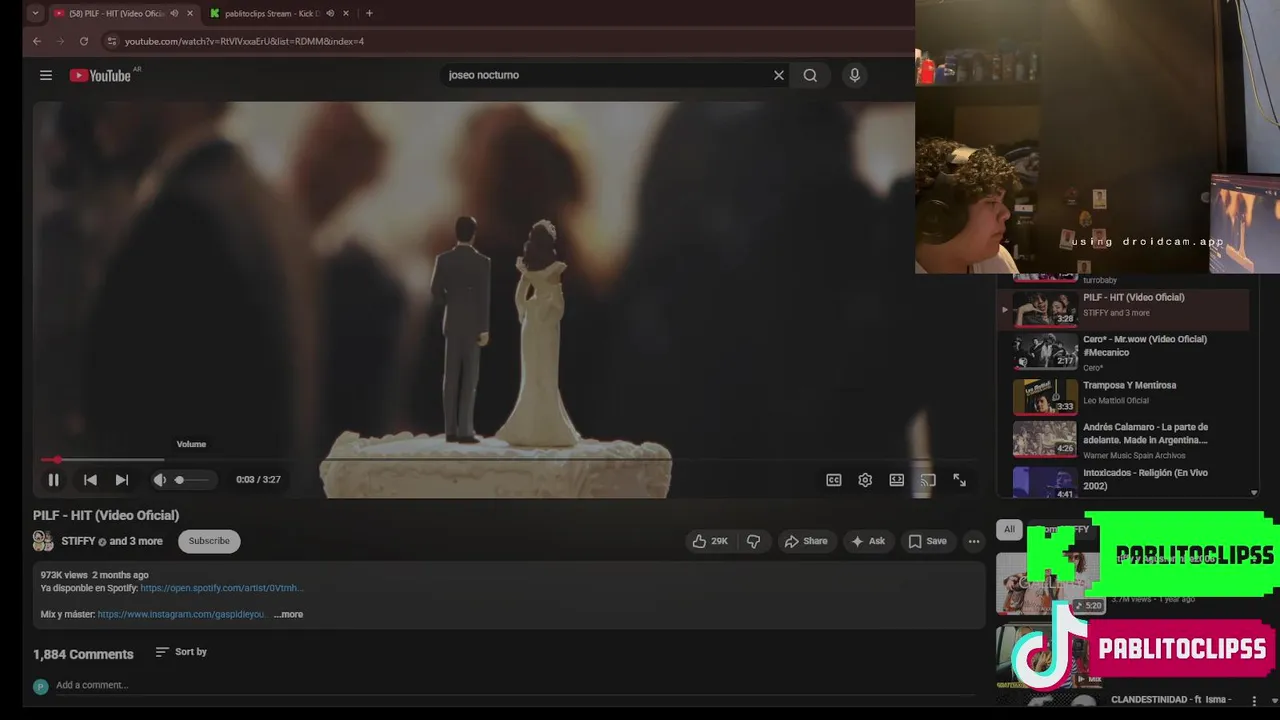This screenshot has width=1280, height=720.
Task: Play Tramposa Y Mentirosa from playlist
Action: click(x=1123, y=396)
